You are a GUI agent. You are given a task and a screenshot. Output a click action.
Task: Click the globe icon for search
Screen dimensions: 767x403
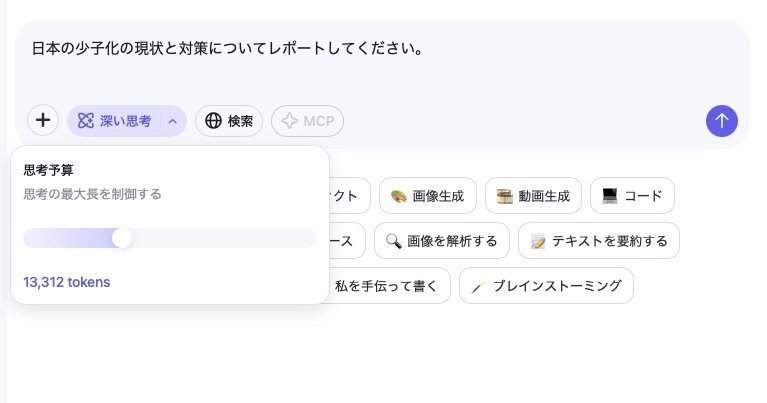point(213,121)
